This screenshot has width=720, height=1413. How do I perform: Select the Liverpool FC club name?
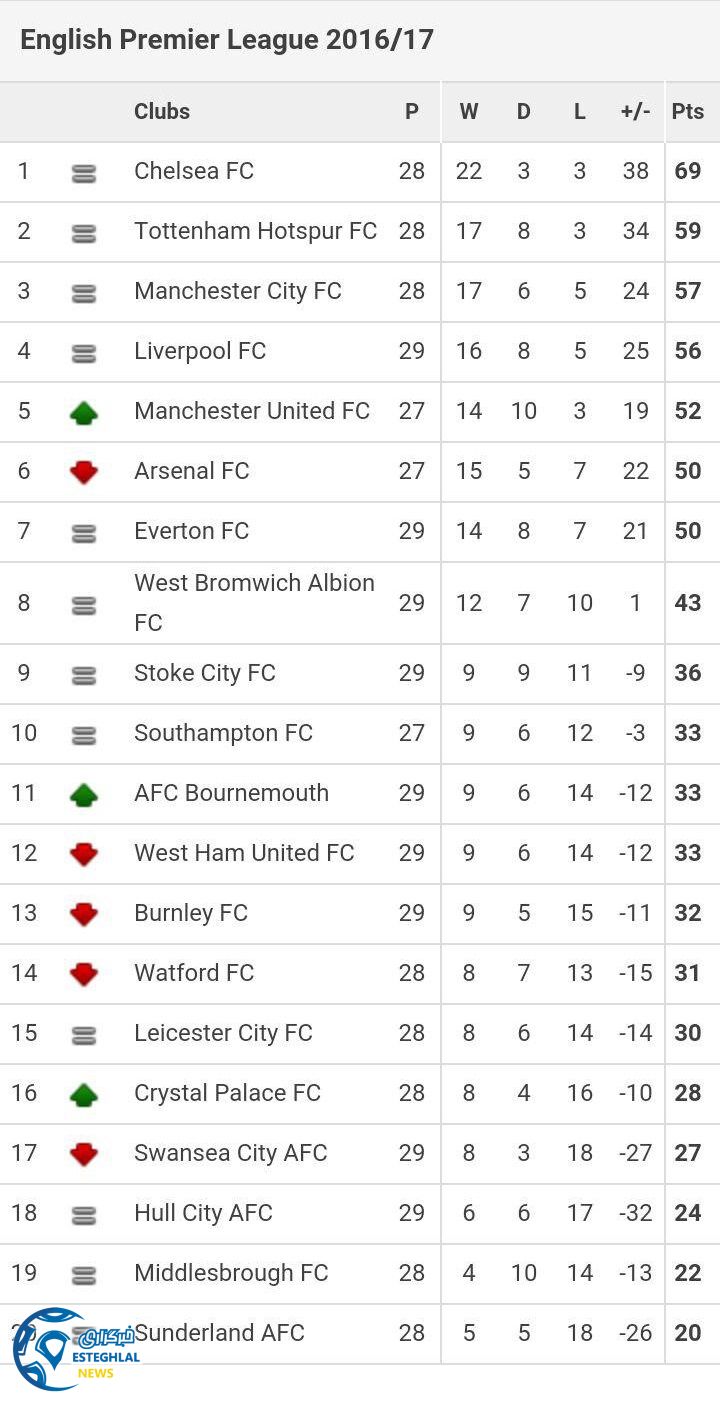(x=200, y=351)
